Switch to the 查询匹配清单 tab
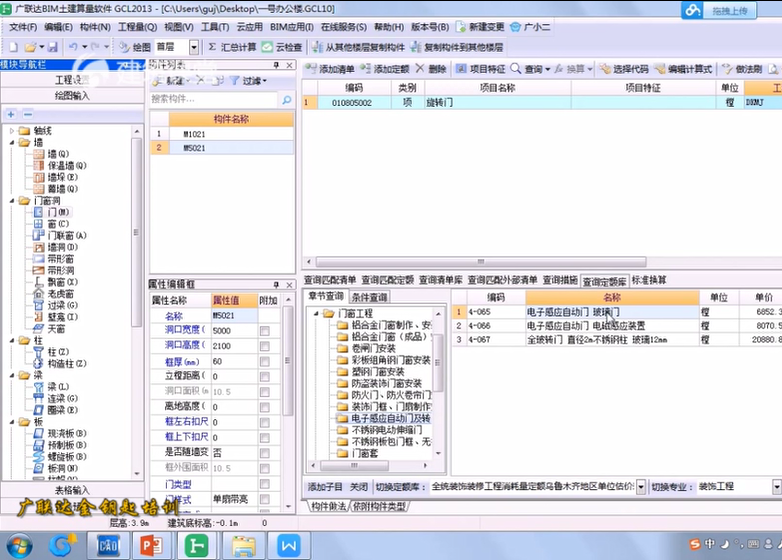 [x=330, y=281]
